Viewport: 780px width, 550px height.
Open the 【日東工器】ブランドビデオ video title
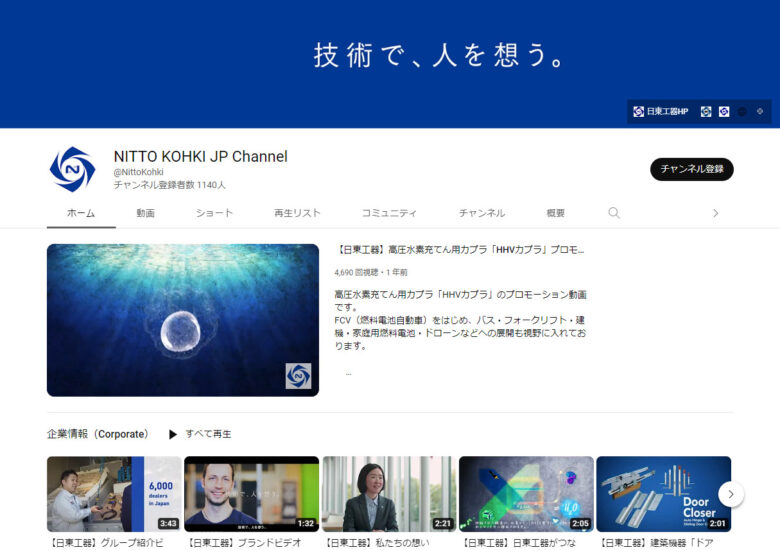[243, 543]
